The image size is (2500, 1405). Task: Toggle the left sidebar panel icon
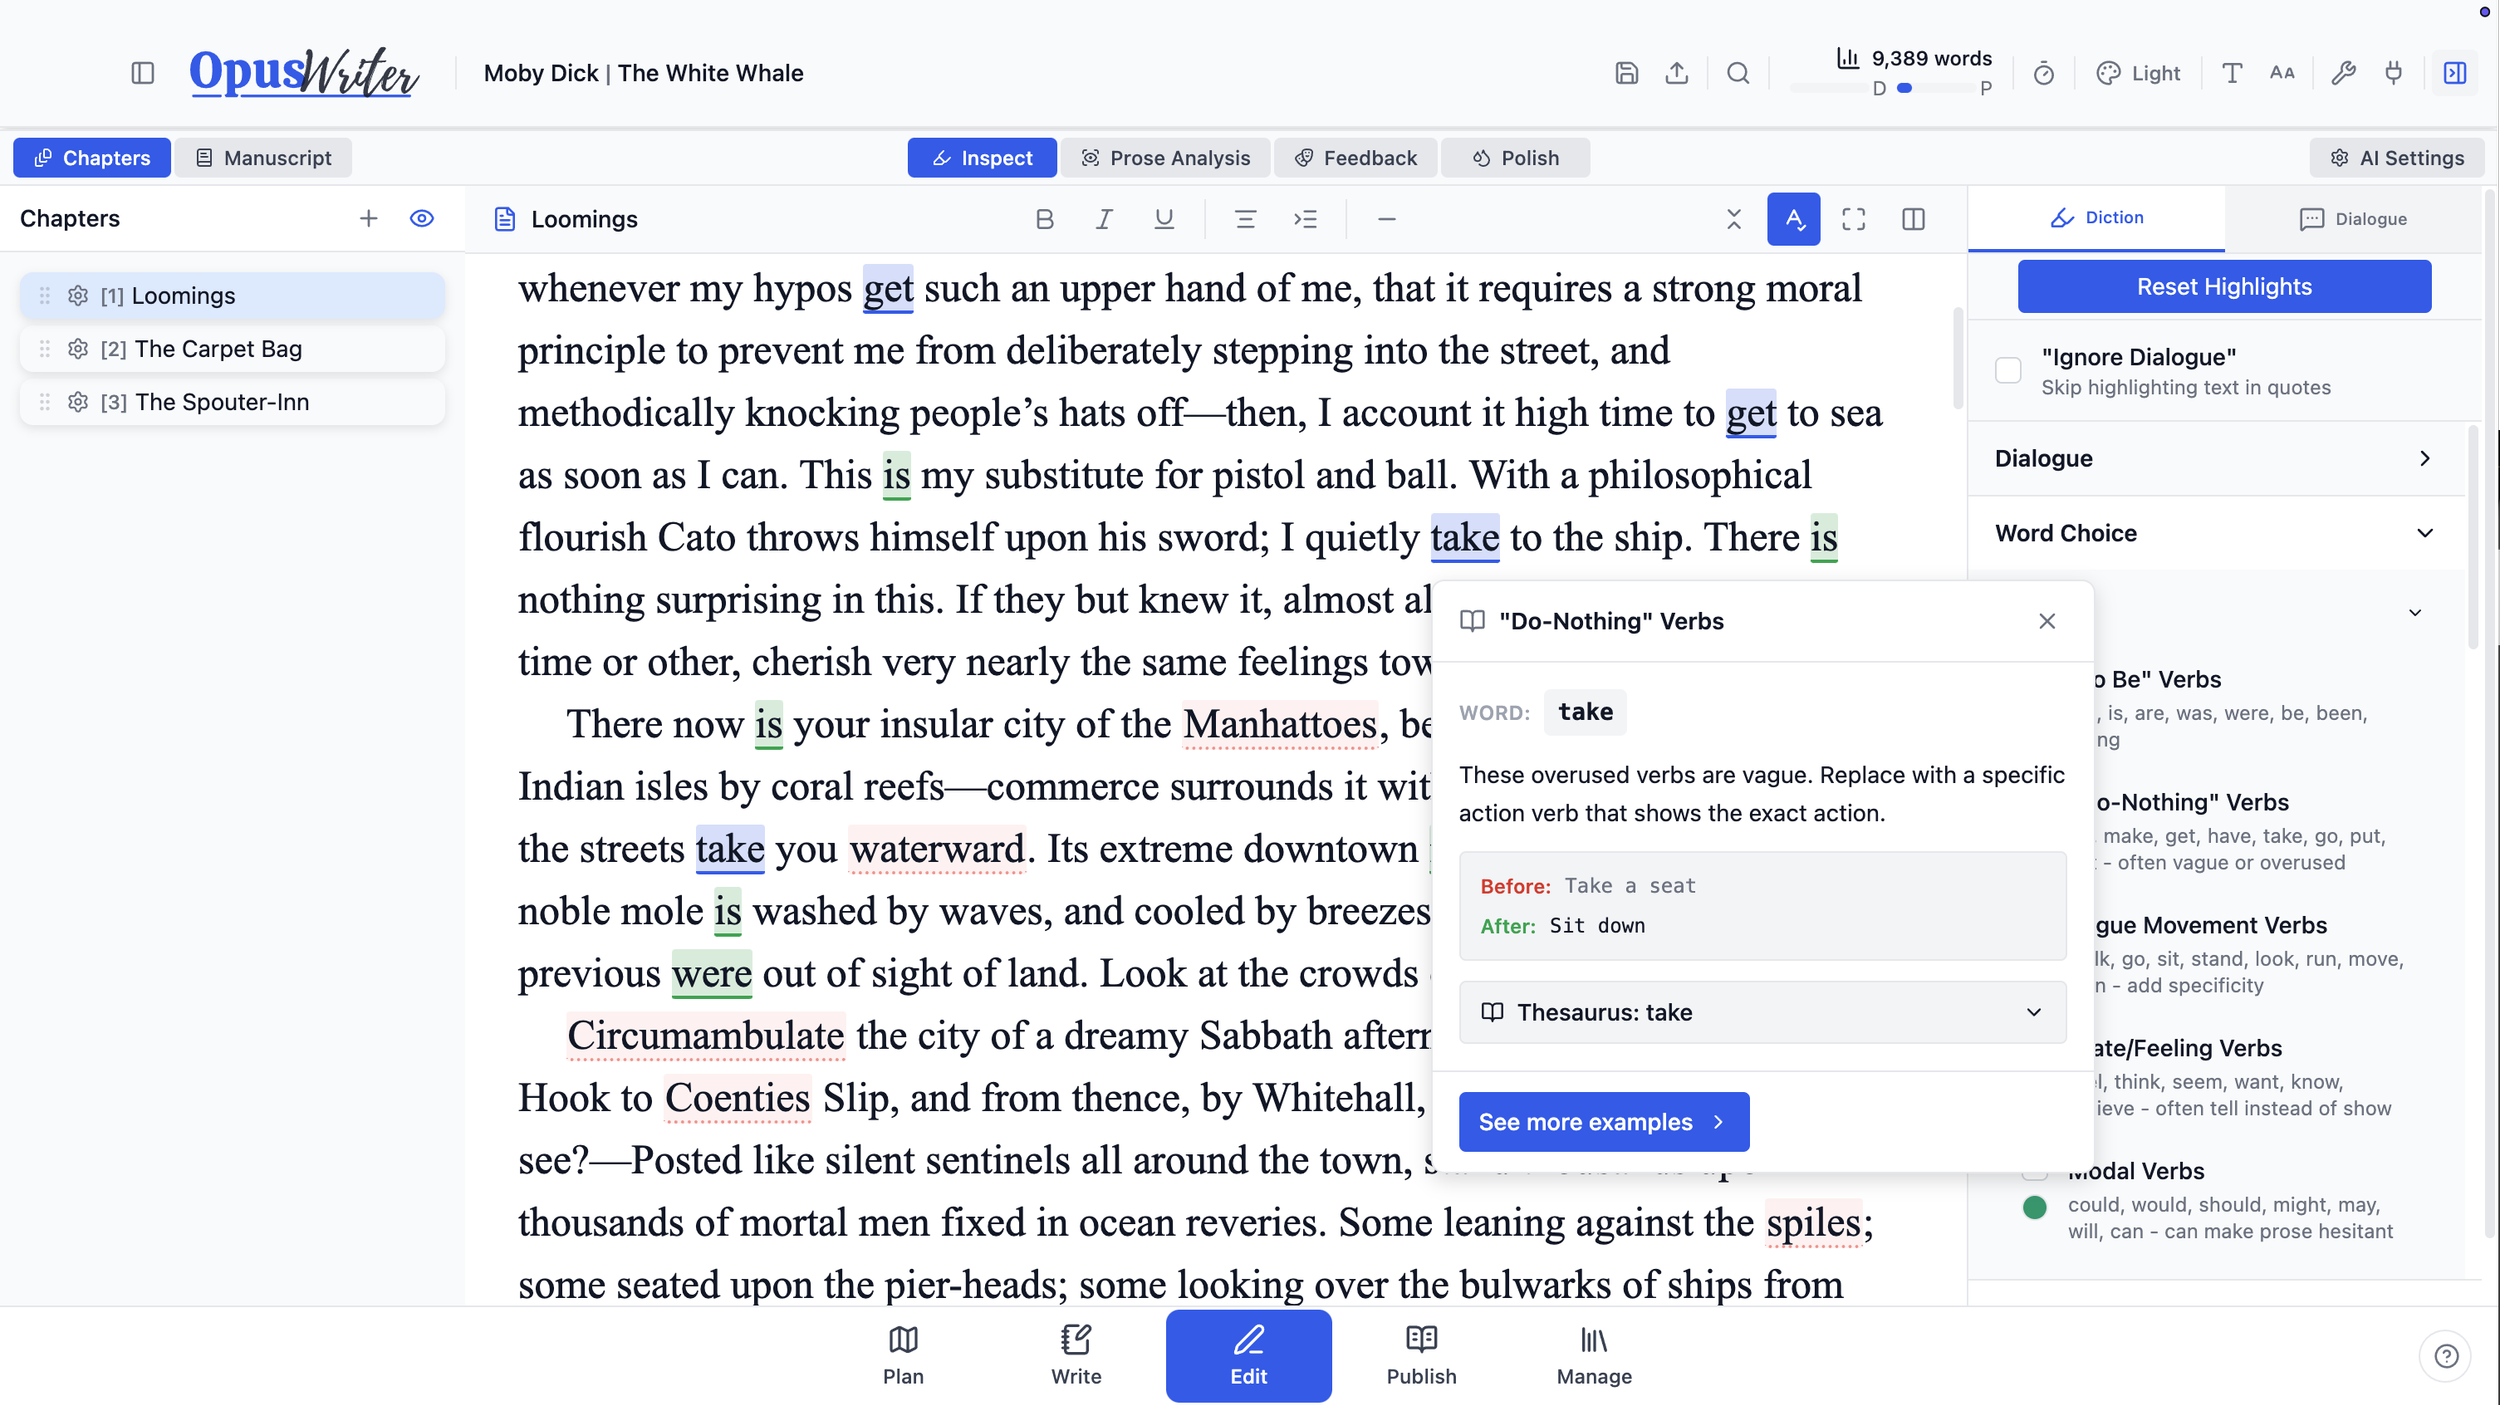click(143, 73)
